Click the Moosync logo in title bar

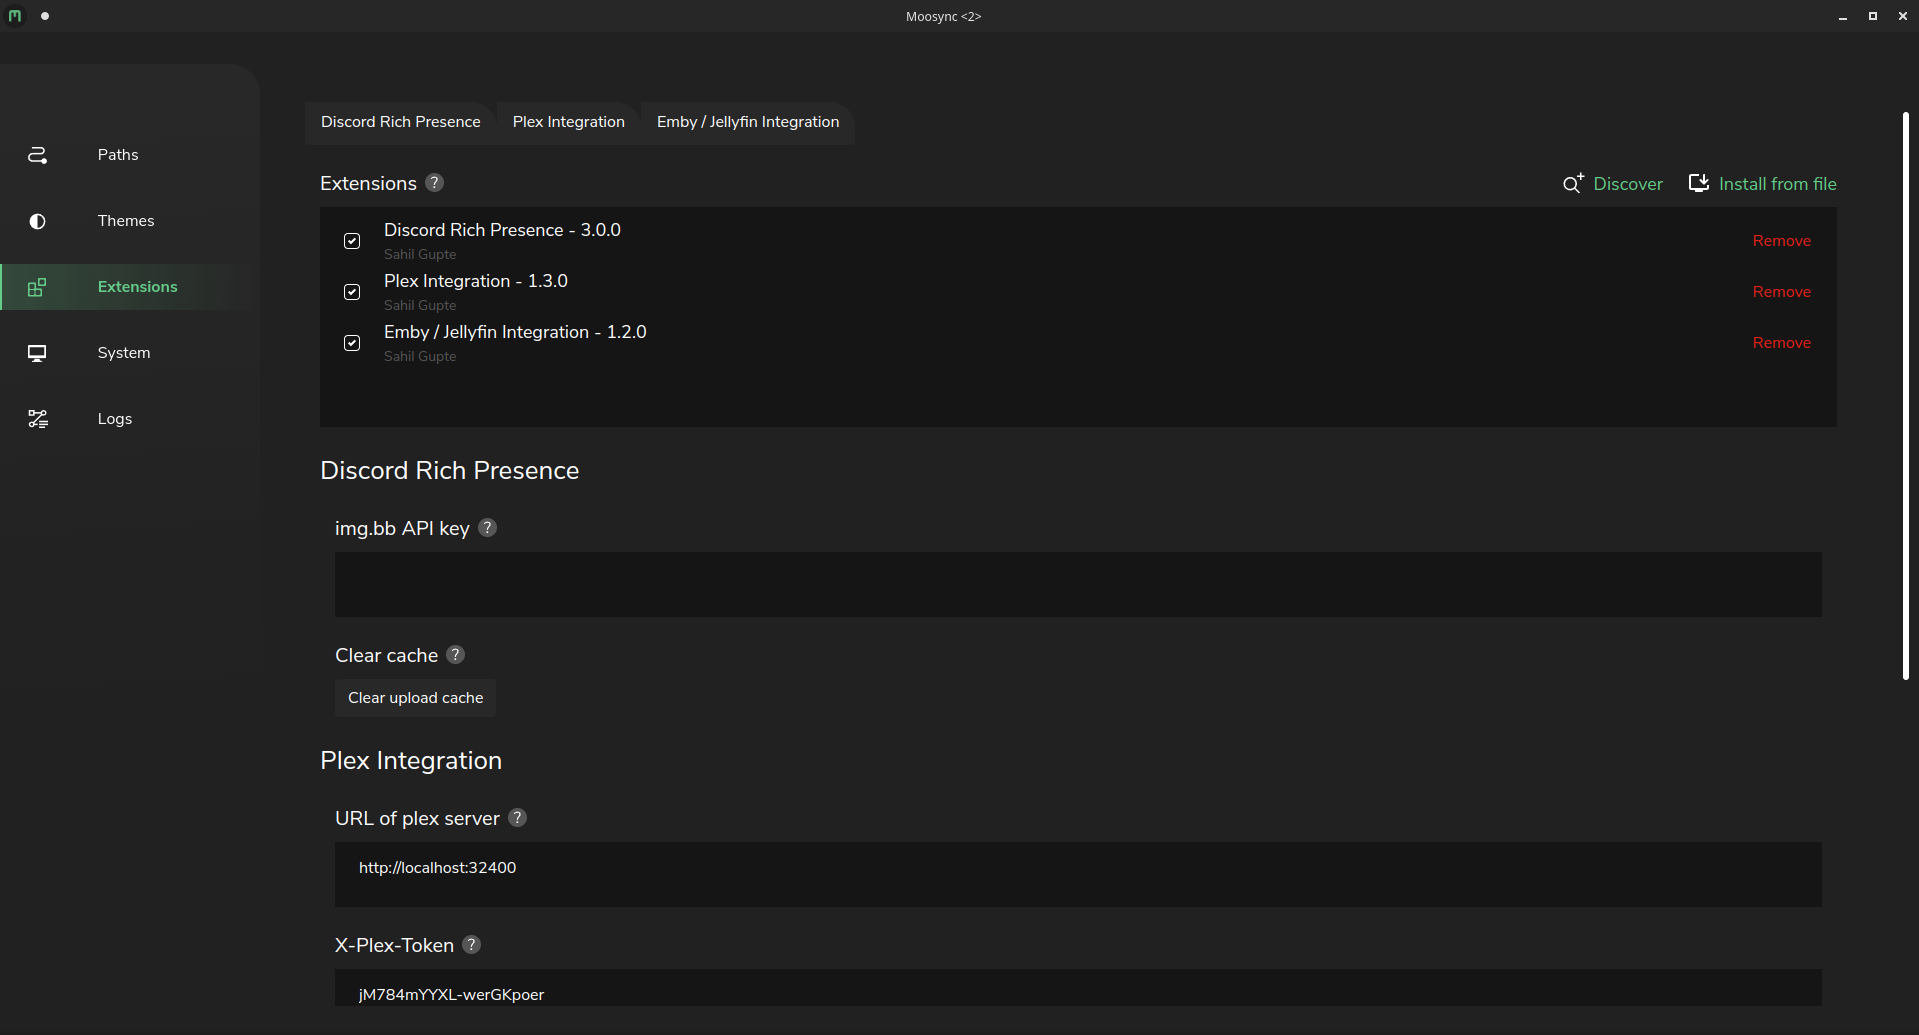pos(15,16)
